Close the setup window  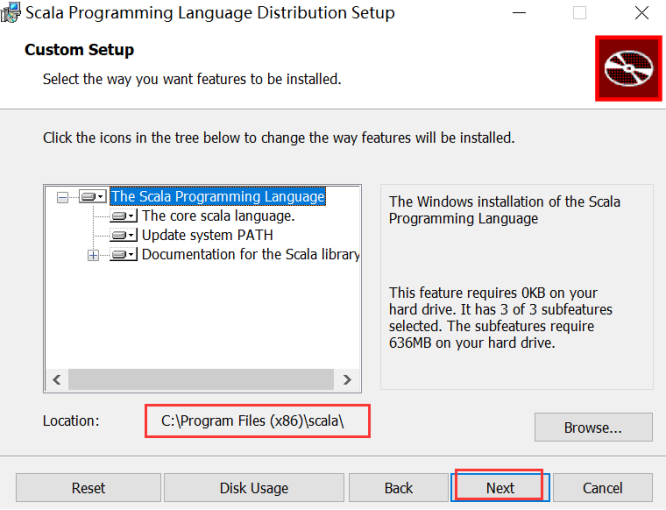pyautogui.click(x=642, y=13)
